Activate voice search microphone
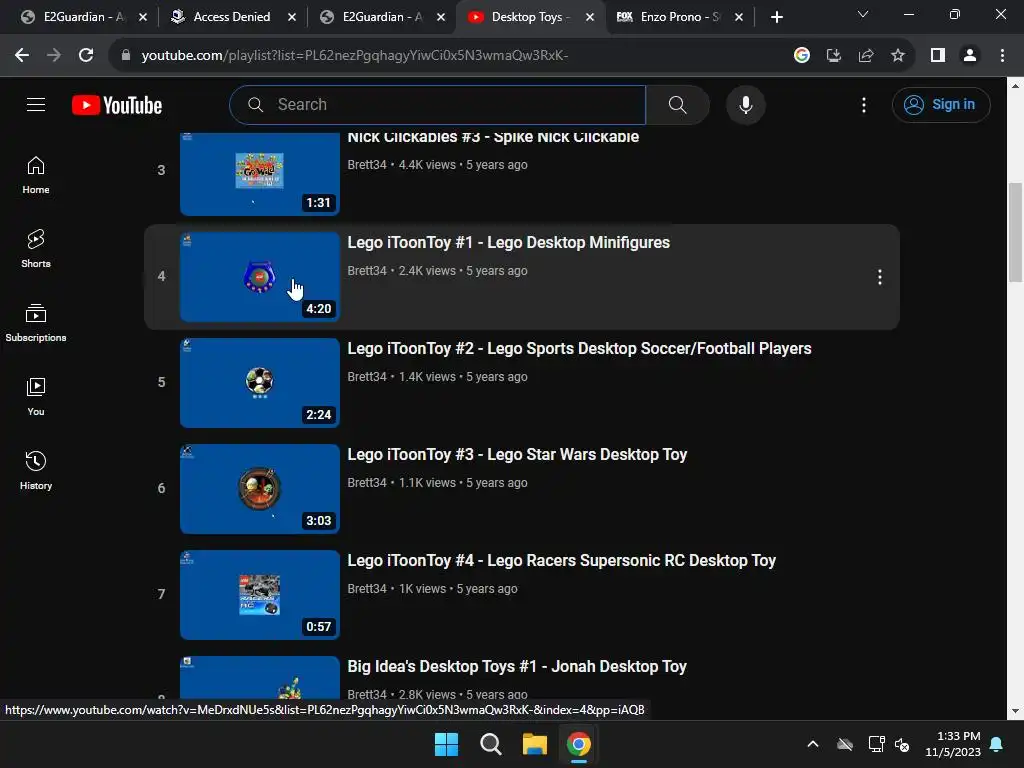 pyautogui.click(x=745, y=104)
